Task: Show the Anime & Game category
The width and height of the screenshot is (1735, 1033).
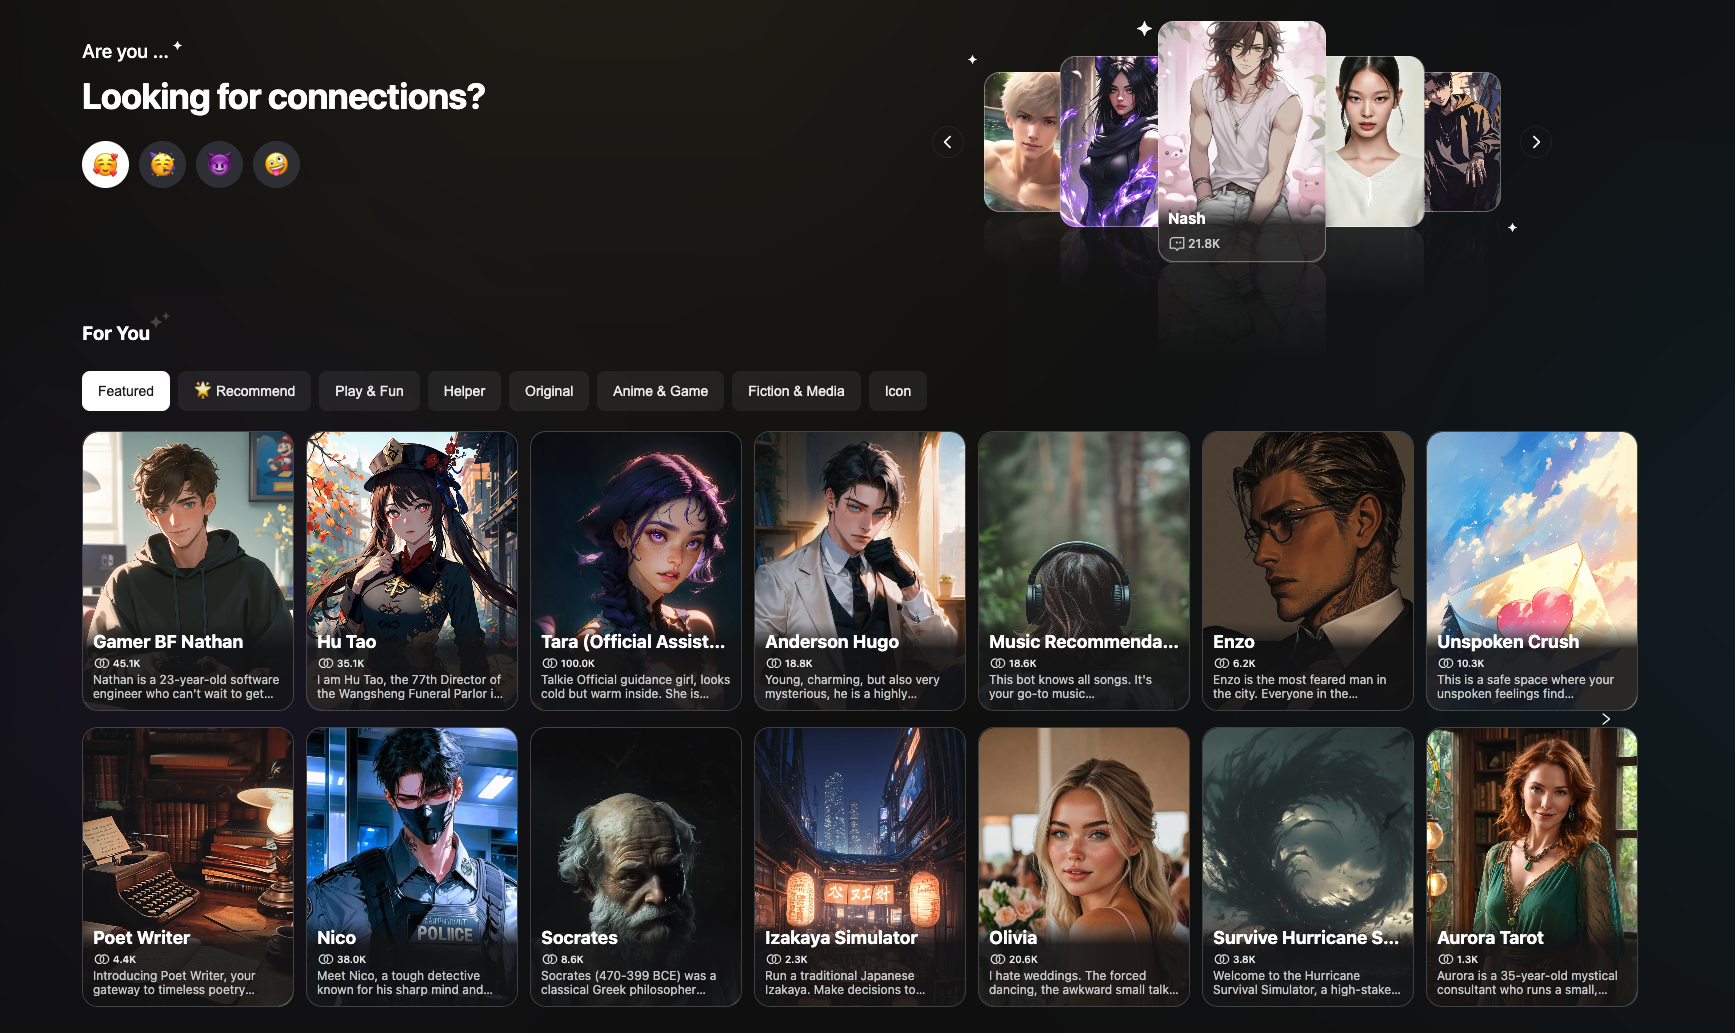Action: point(660,391)
